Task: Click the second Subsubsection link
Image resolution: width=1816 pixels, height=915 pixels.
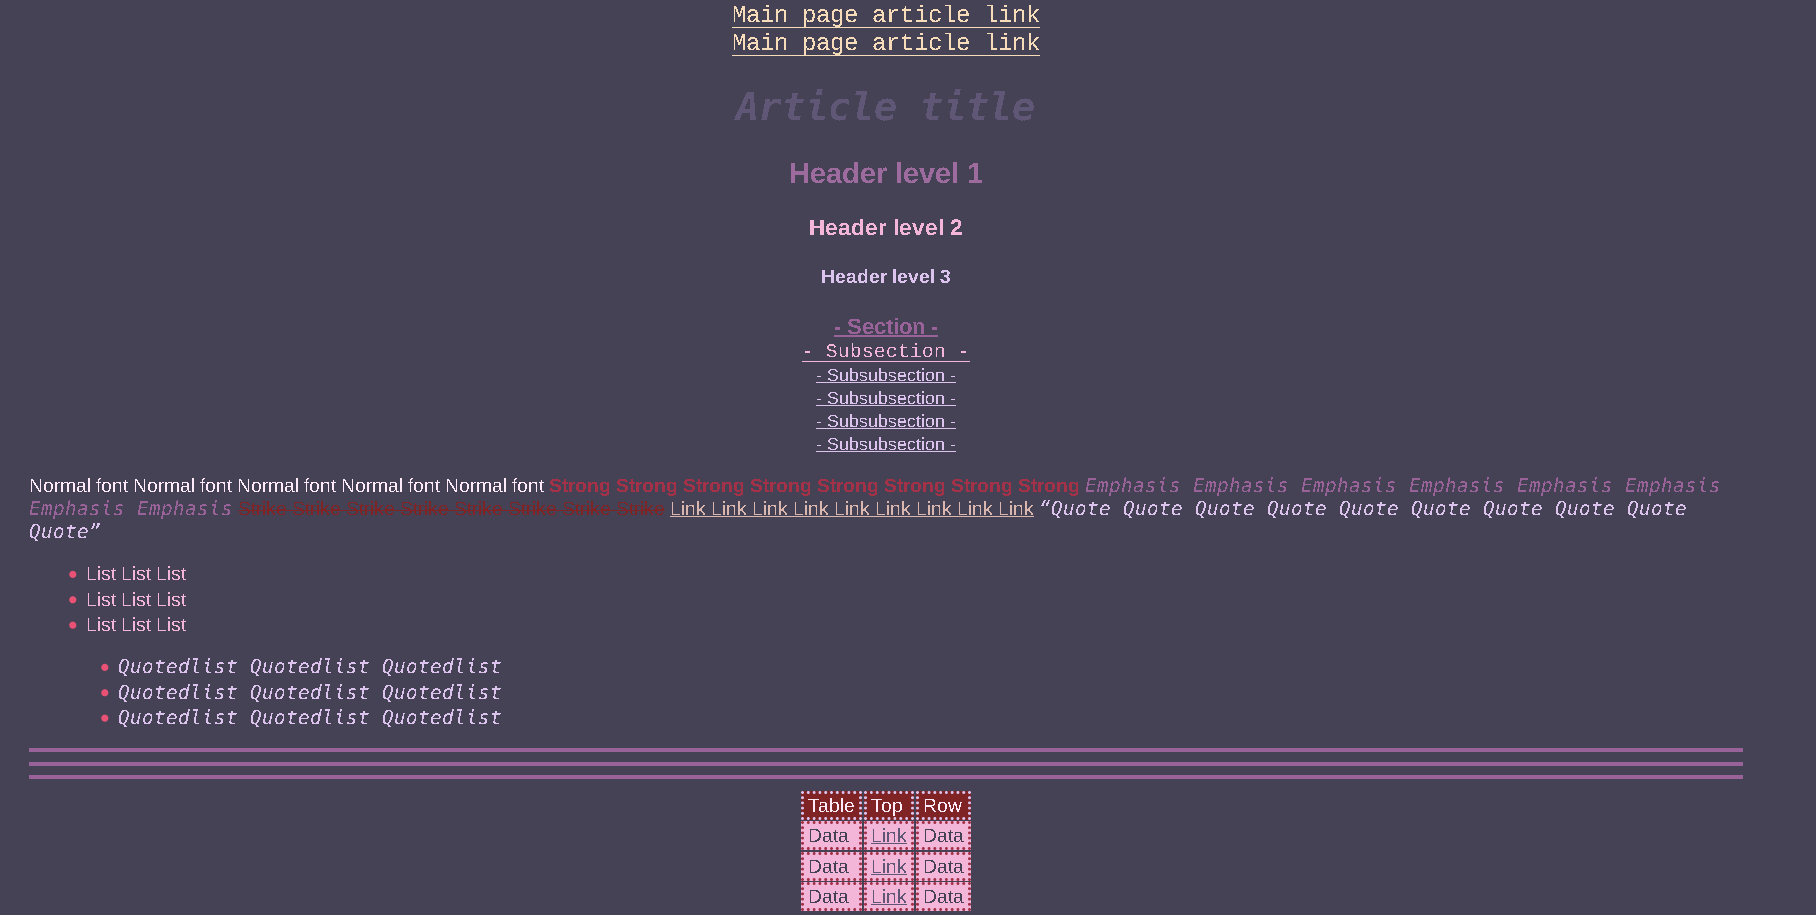Action: click(x=885, y=398)
